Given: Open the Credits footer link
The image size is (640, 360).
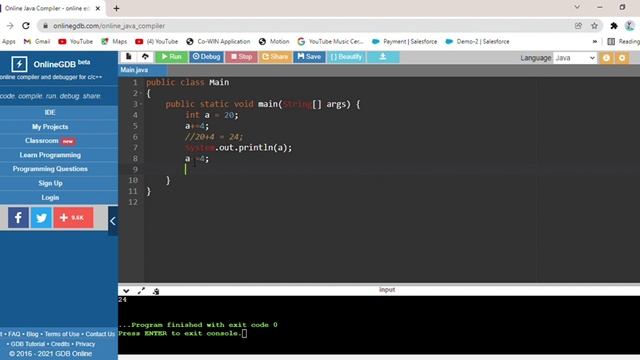Looking at the screenshot, I should click(x=60, y=344).
